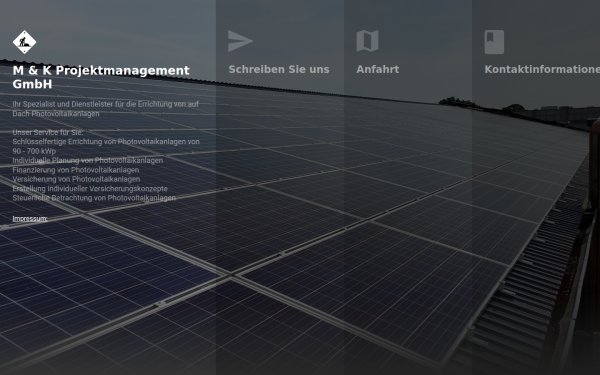Screen dimensions: 600x375
Task: Click the 'Unser Service für Sie' line
Action: 48,132
